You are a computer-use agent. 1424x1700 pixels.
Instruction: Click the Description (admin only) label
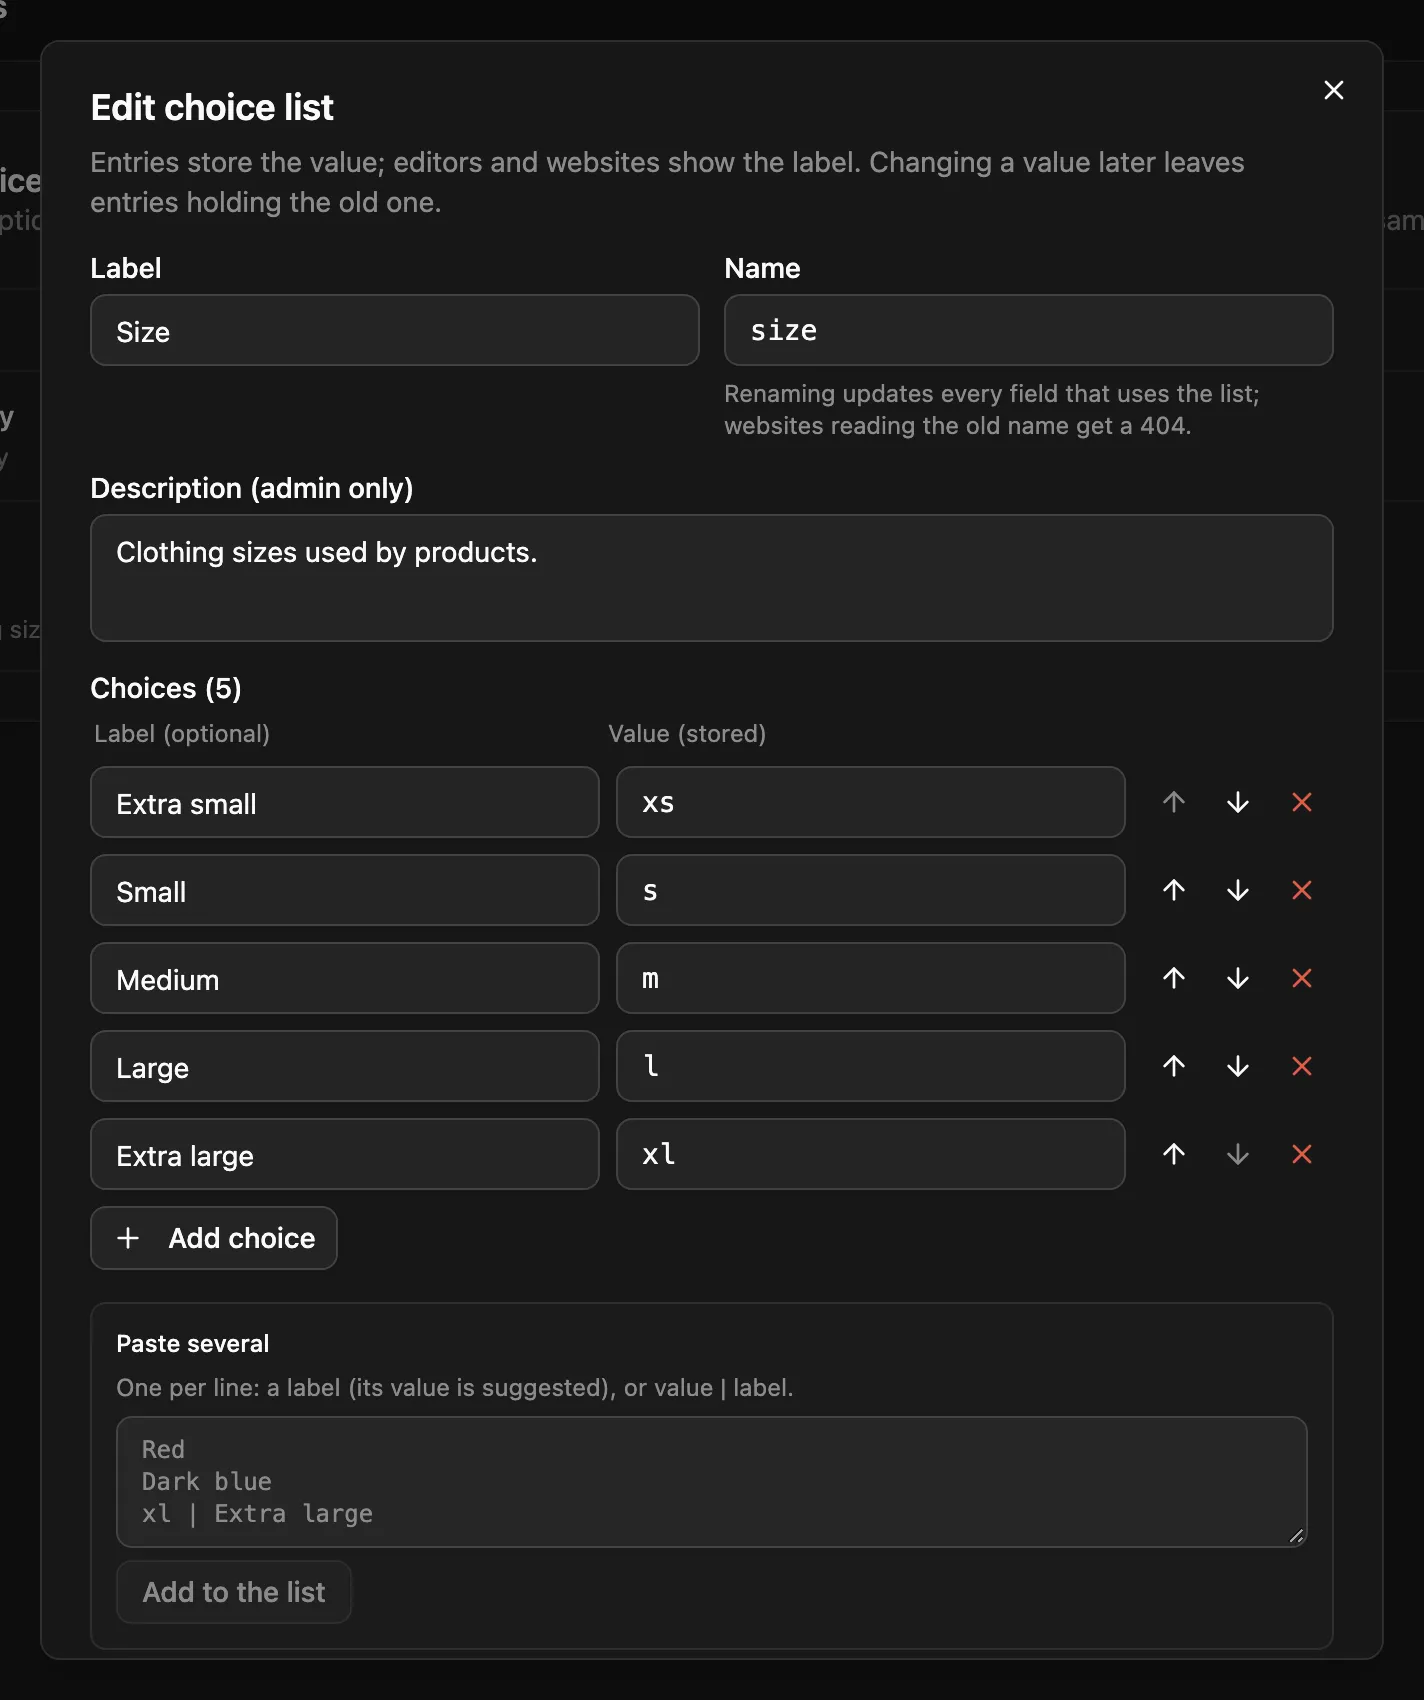tap(252, 488)
